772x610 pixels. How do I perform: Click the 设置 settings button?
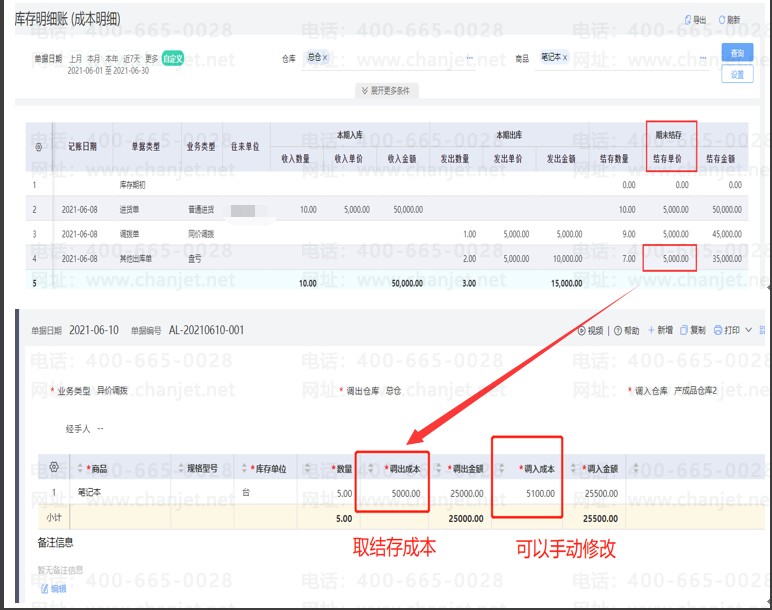[x=737, y=74]
